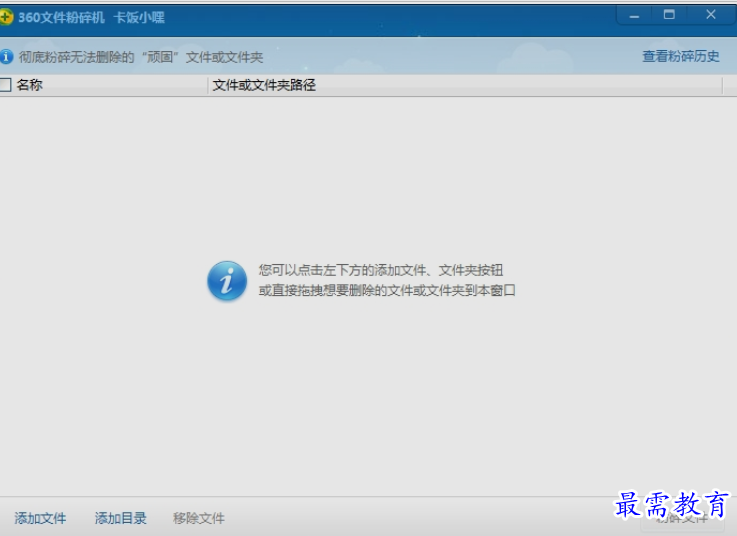This screenshot has height=536, width=737.
Task: Click 移除文件 to remove file
Action: click(199, 518)
